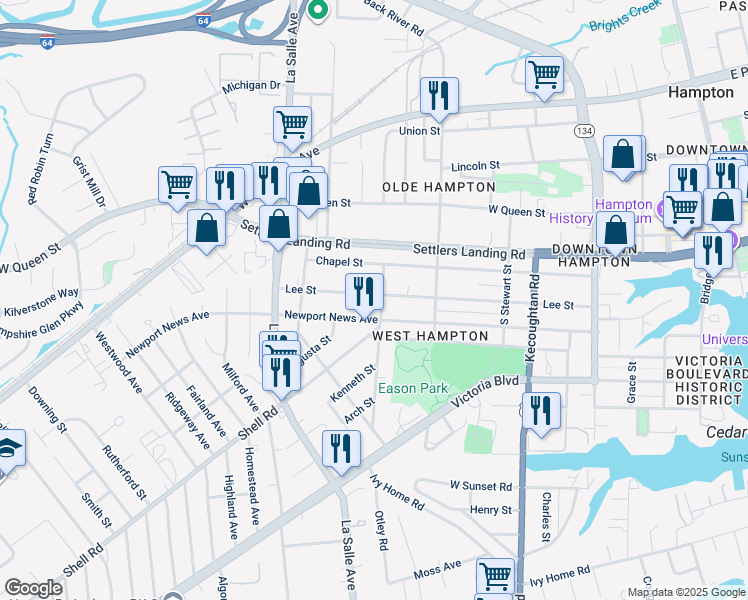Click the grocery cart marker by Hampton History Museum
Screen dimensions: 748x600
[x=683, y=213]
